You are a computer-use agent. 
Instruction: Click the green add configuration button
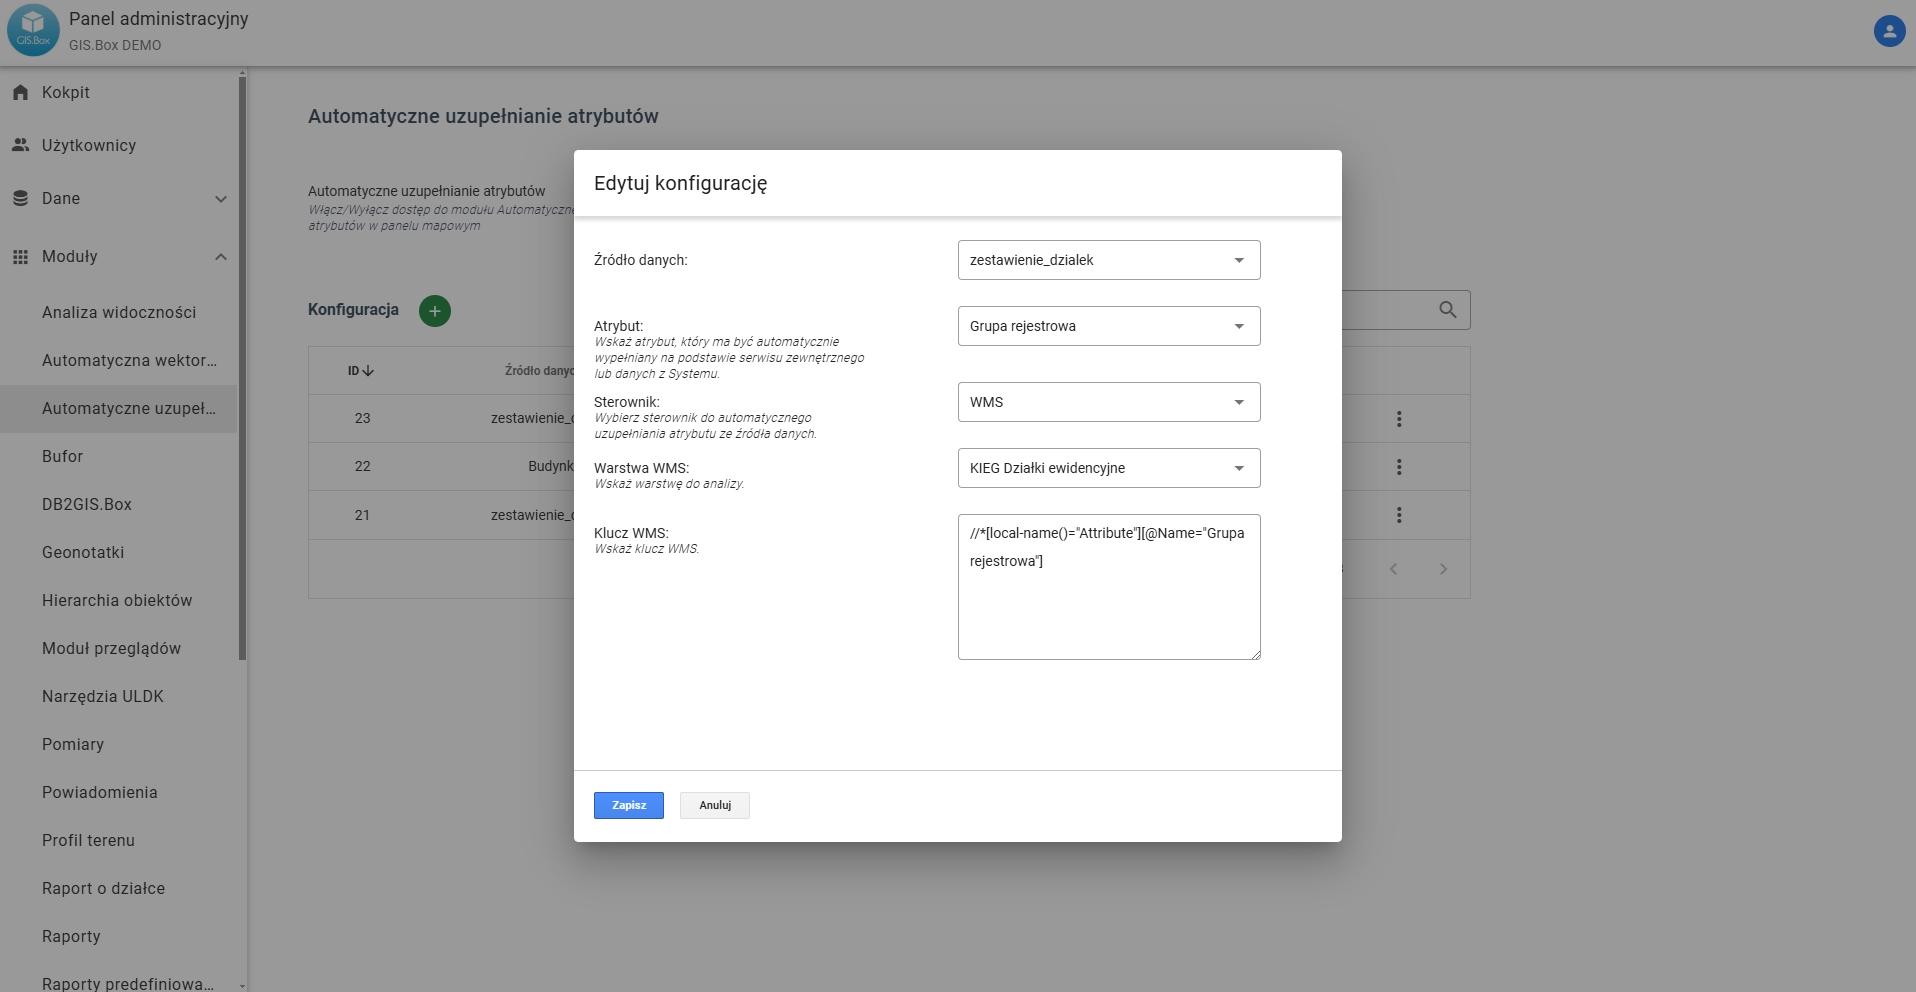point(434,311)
